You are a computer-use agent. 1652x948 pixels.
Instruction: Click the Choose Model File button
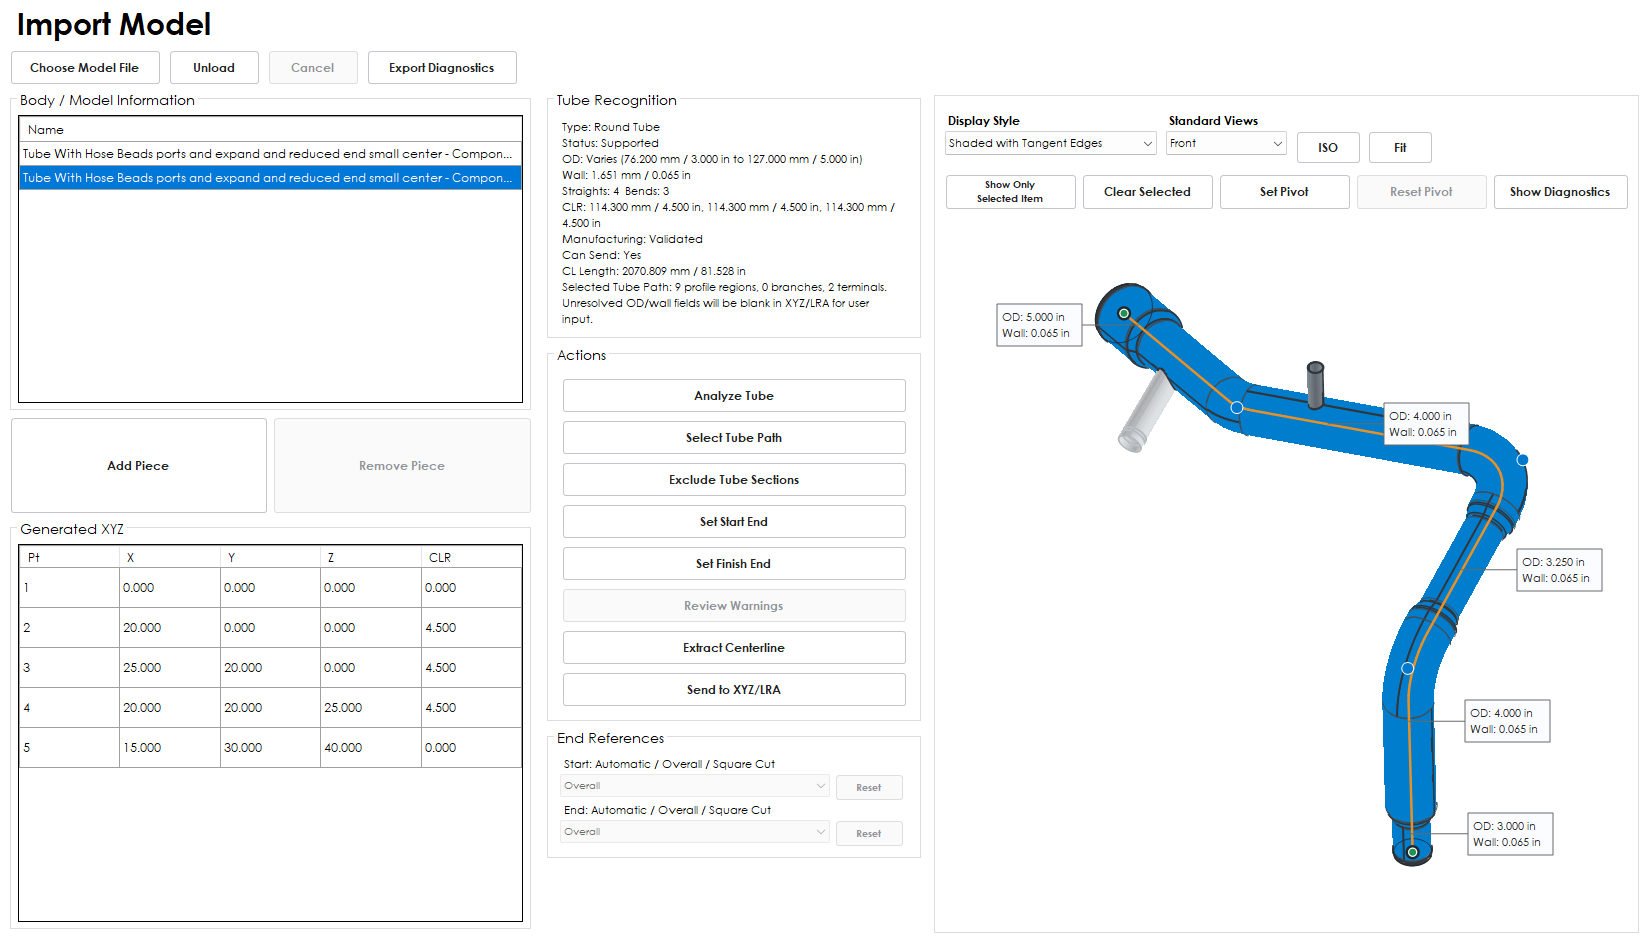tap(85, 68)
